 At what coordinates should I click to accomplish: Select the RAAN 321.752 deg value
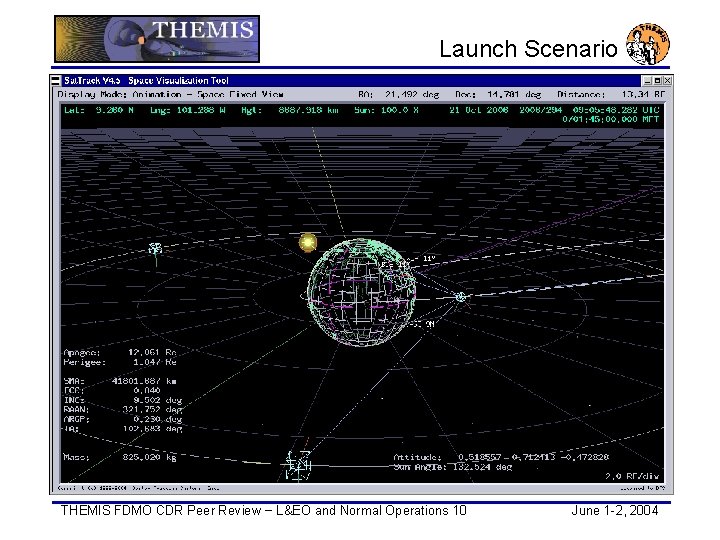point(123,410)
